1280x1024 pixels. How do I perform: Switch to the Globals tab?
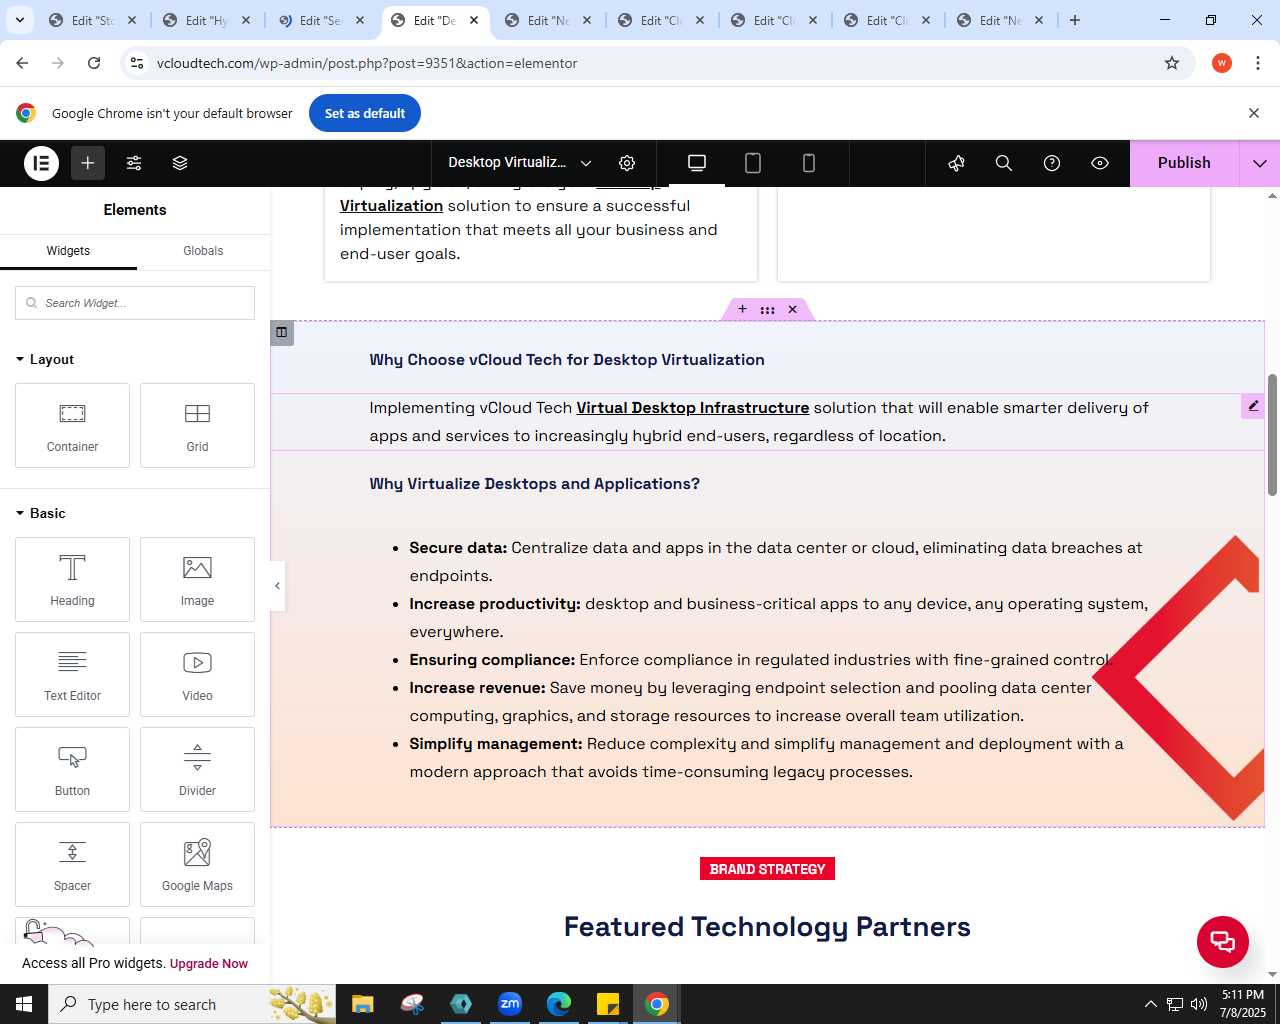[203, 251]
